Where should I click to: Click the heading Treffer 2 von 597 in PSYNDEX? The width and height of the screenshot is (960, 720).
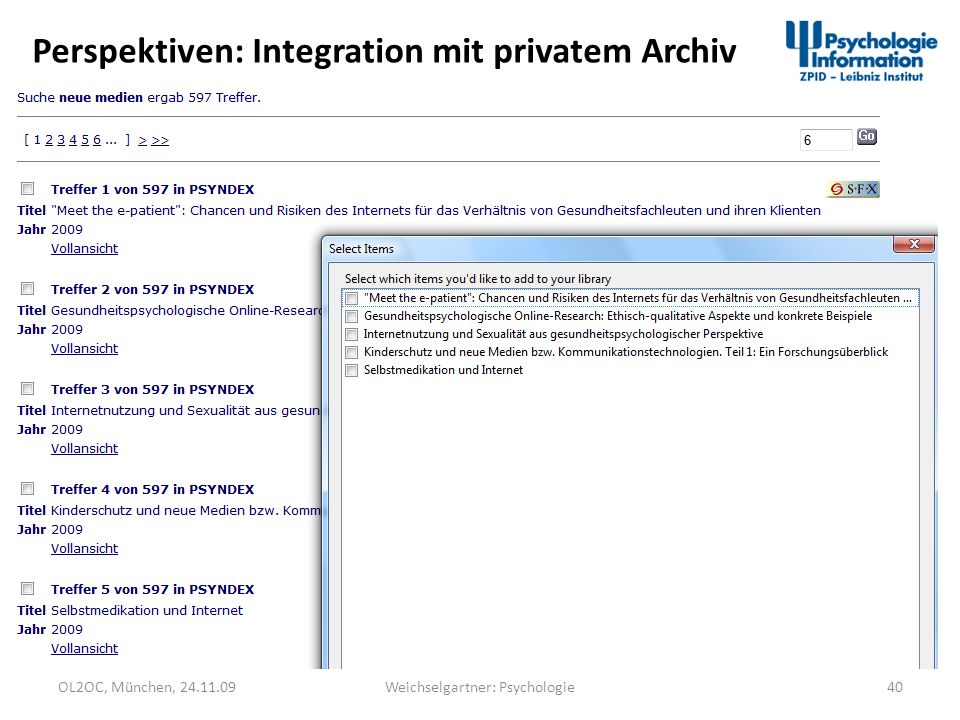pos(152,289)
